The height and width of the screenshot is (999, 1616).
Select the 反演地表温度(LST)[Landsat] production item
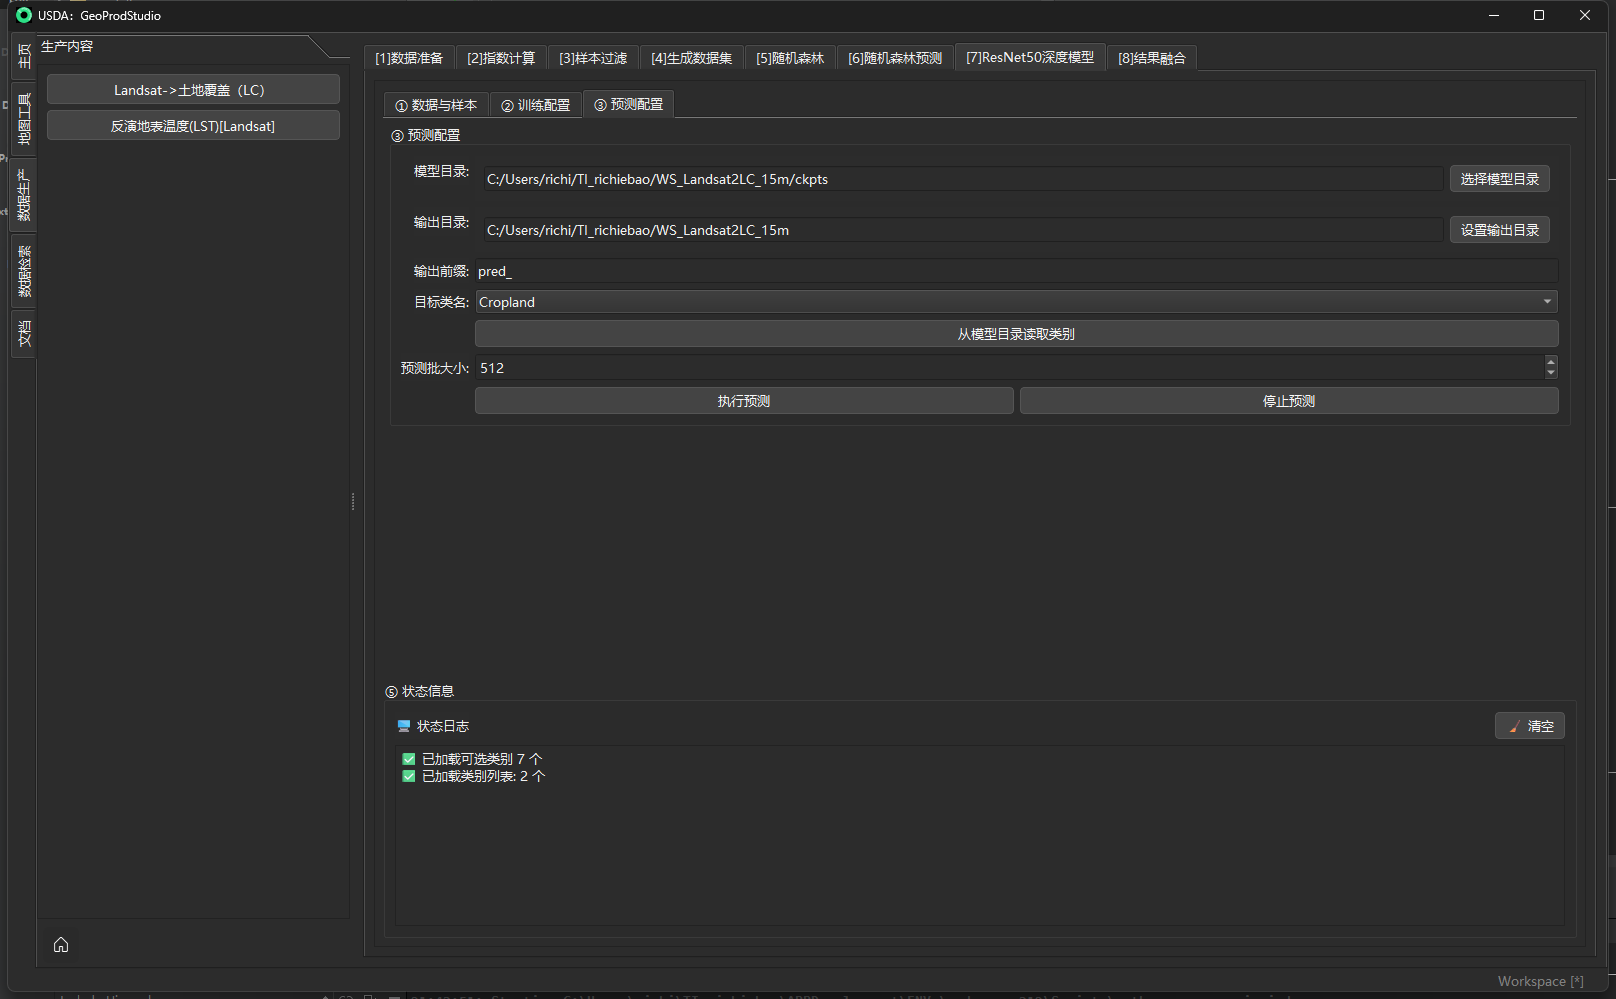[193, 126]
